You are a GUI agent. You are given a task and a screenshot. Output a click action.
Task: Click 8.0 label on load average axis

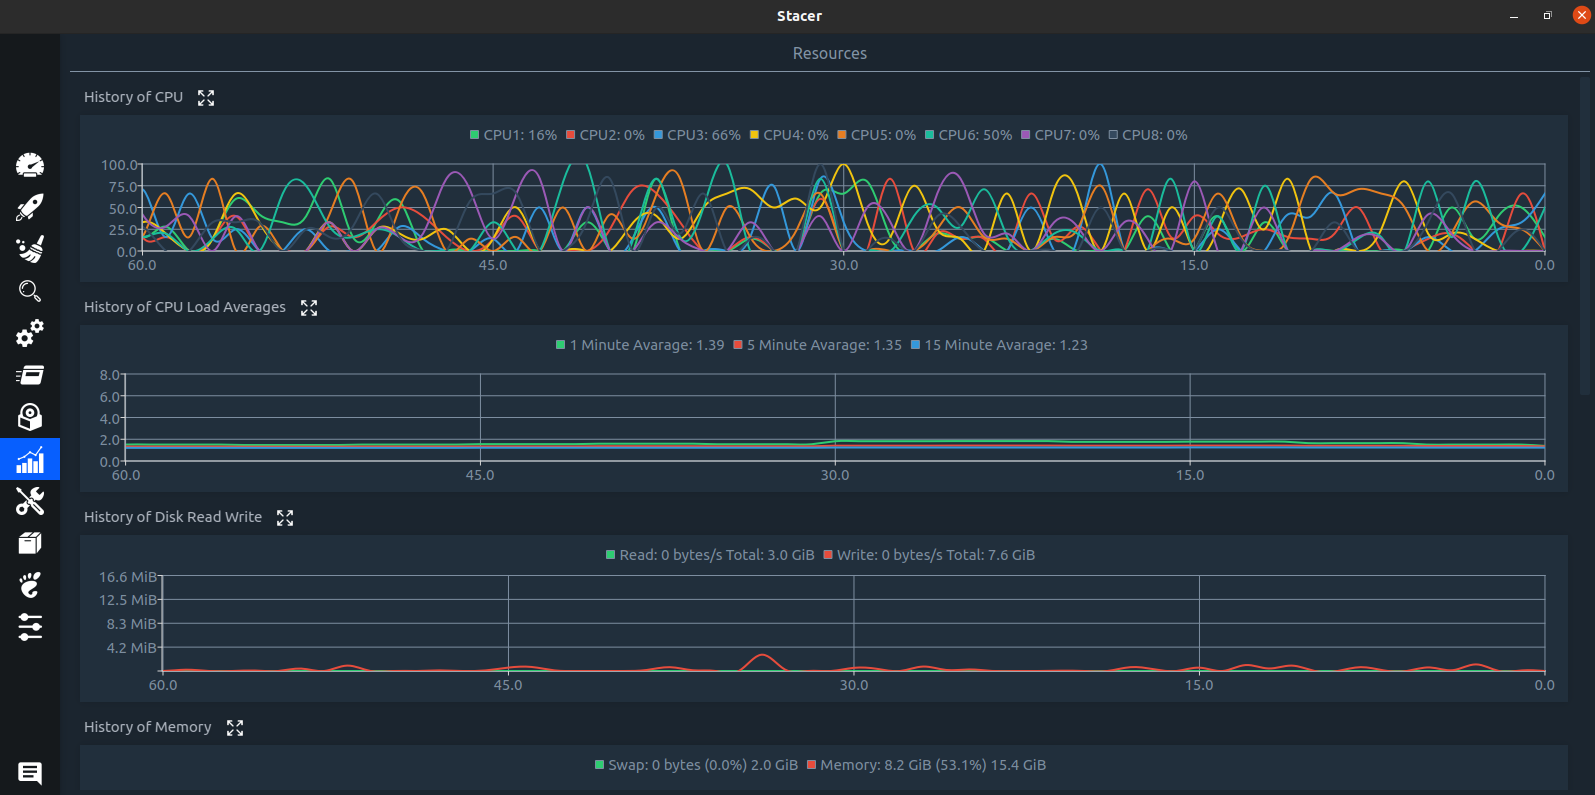[109, 375]
